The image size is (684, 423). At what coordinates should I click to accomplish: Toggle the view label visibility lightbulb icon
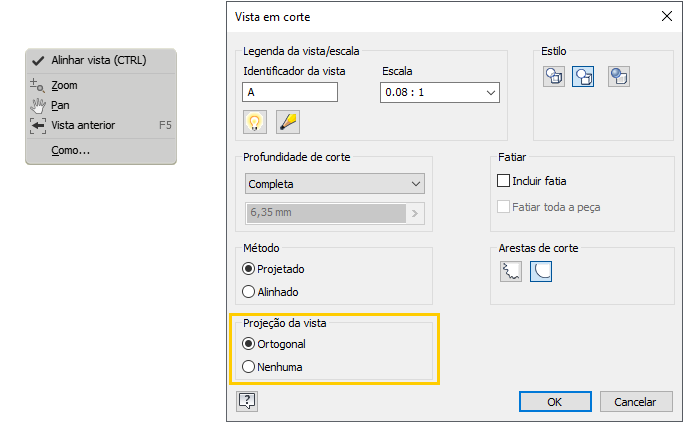pyautogui.click(x=255, y=122)
